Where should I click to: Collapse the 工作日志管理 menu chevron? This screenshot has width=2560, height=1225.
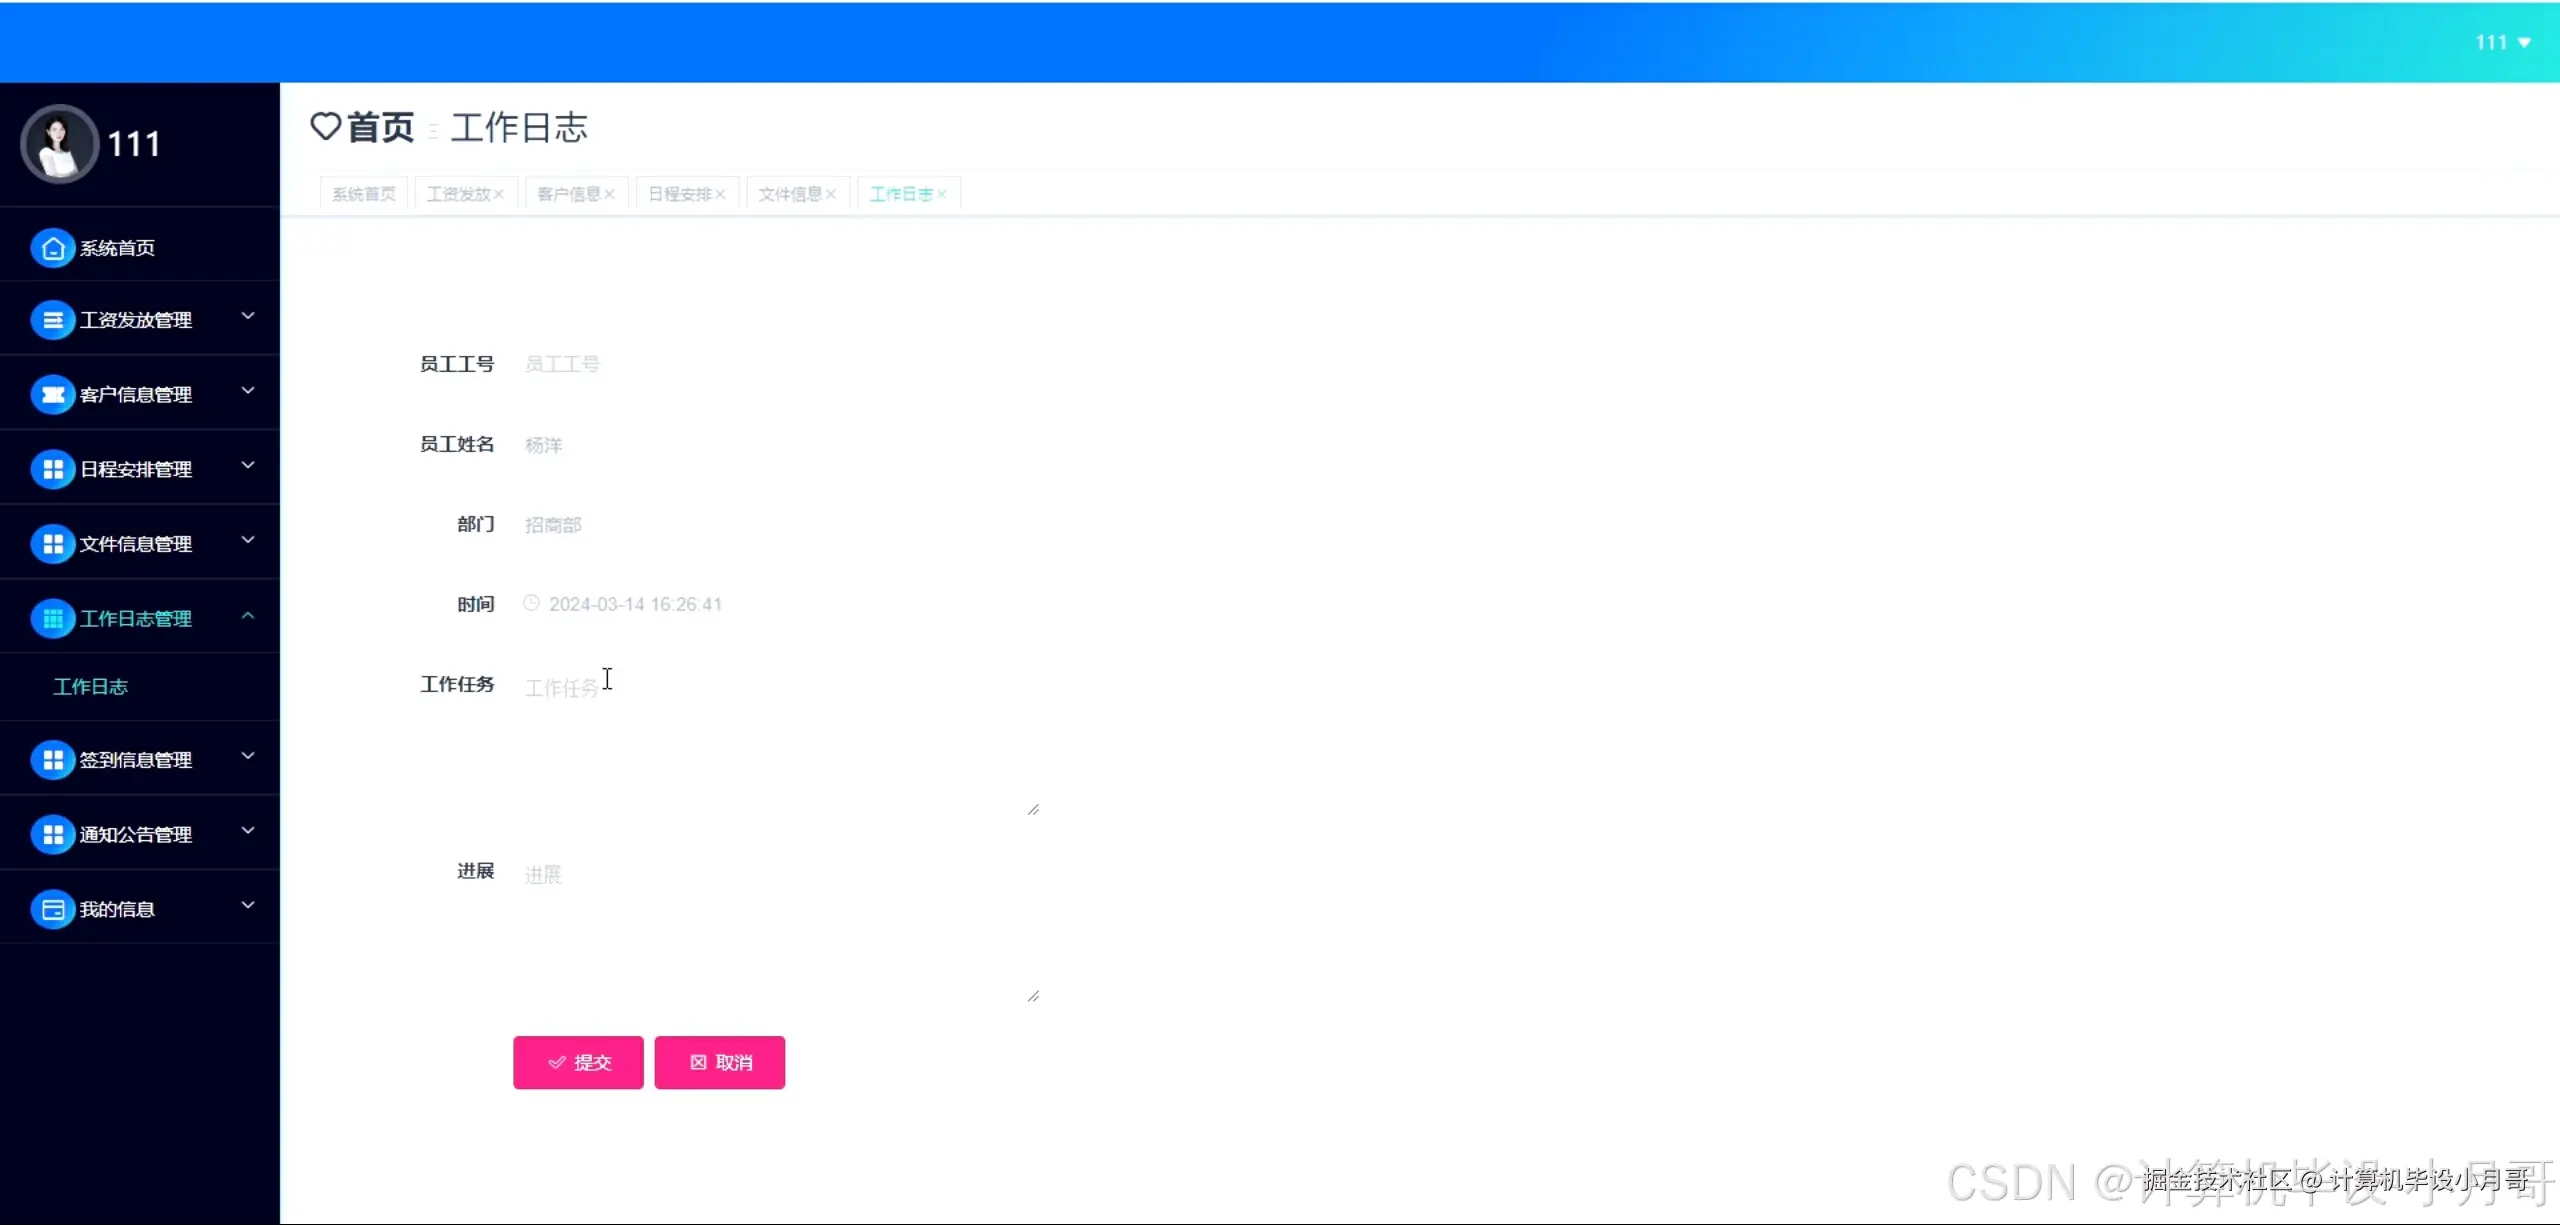tap(248, 616)
